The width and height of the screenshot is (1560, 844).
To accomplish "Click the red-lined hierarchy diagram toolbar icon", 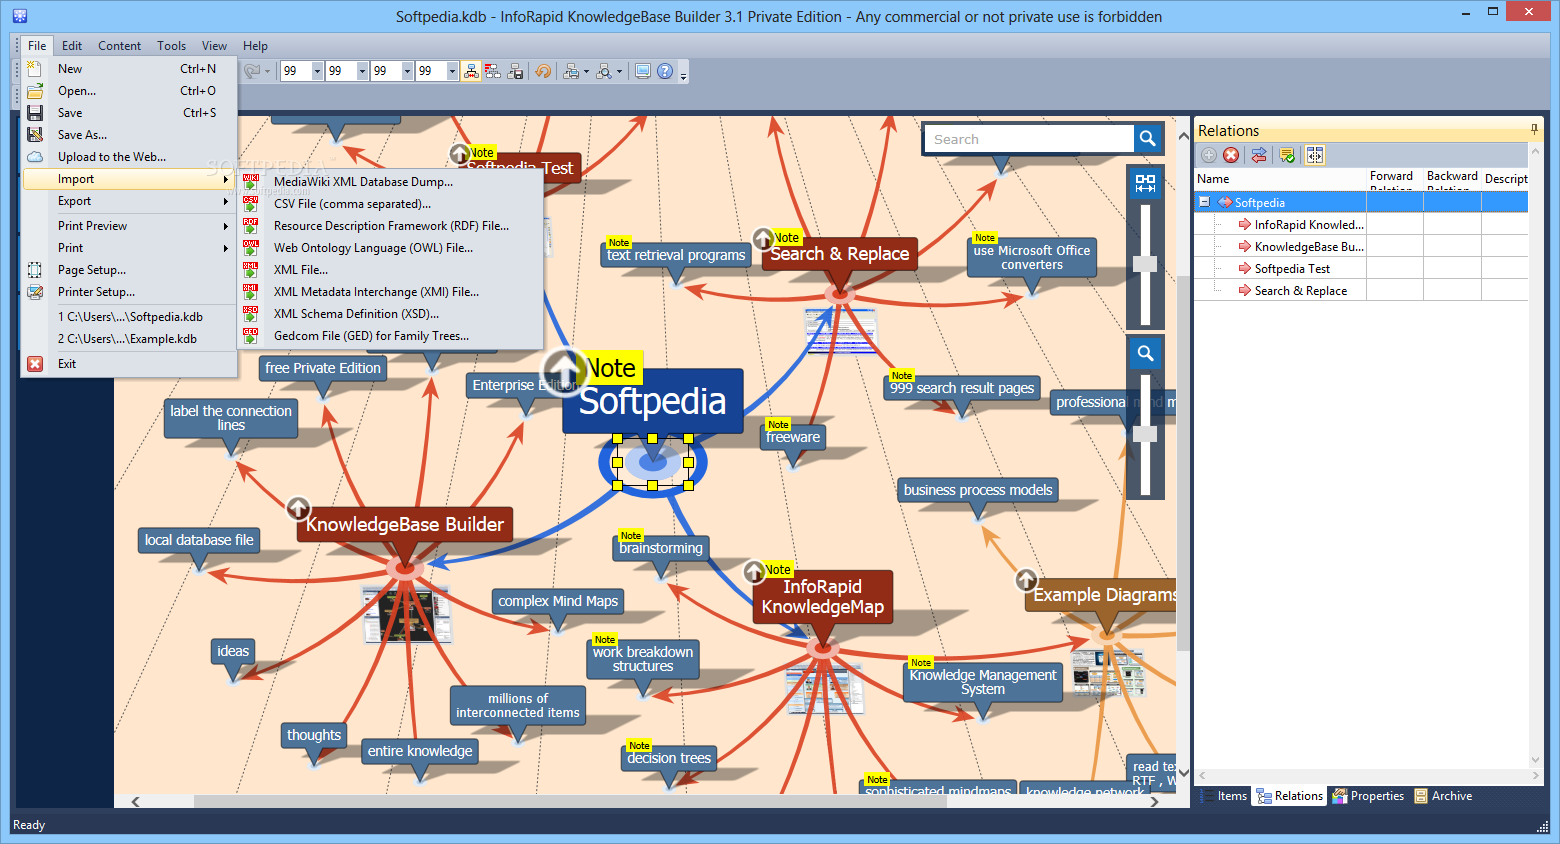I will point(493,71).
